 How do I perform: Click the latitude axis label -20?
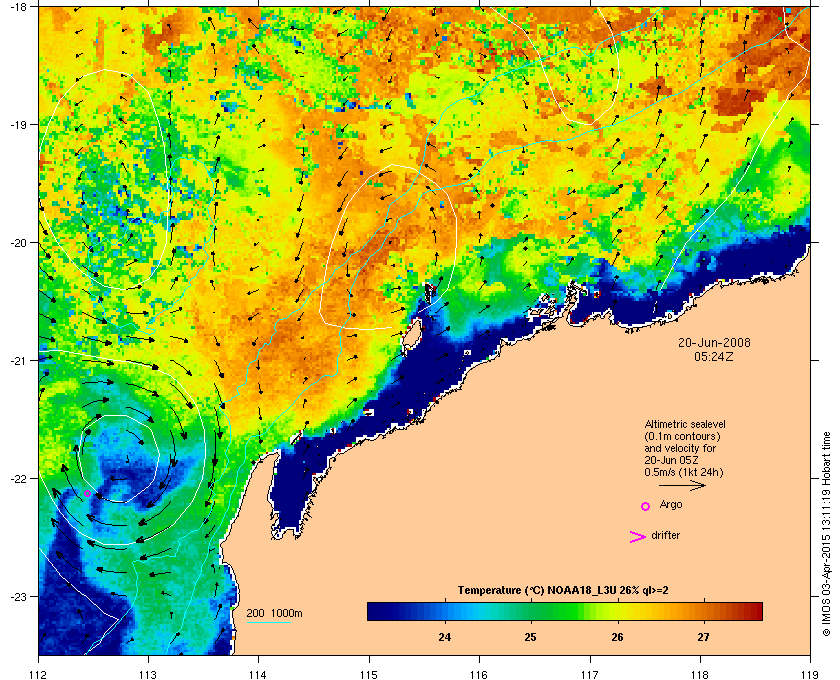pyautogui.click(x=20, y=243)
